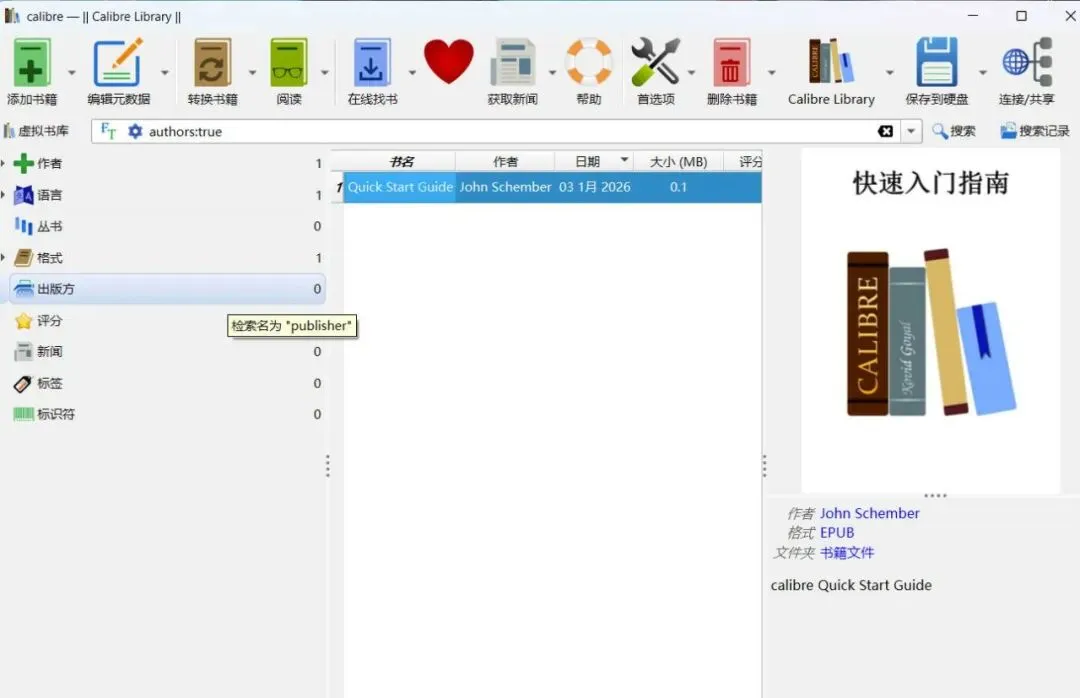This screenshot has width=1080, height=698.
Task: Open dropdown arrow next to Save to disk
Action: (x=983, y=72)
